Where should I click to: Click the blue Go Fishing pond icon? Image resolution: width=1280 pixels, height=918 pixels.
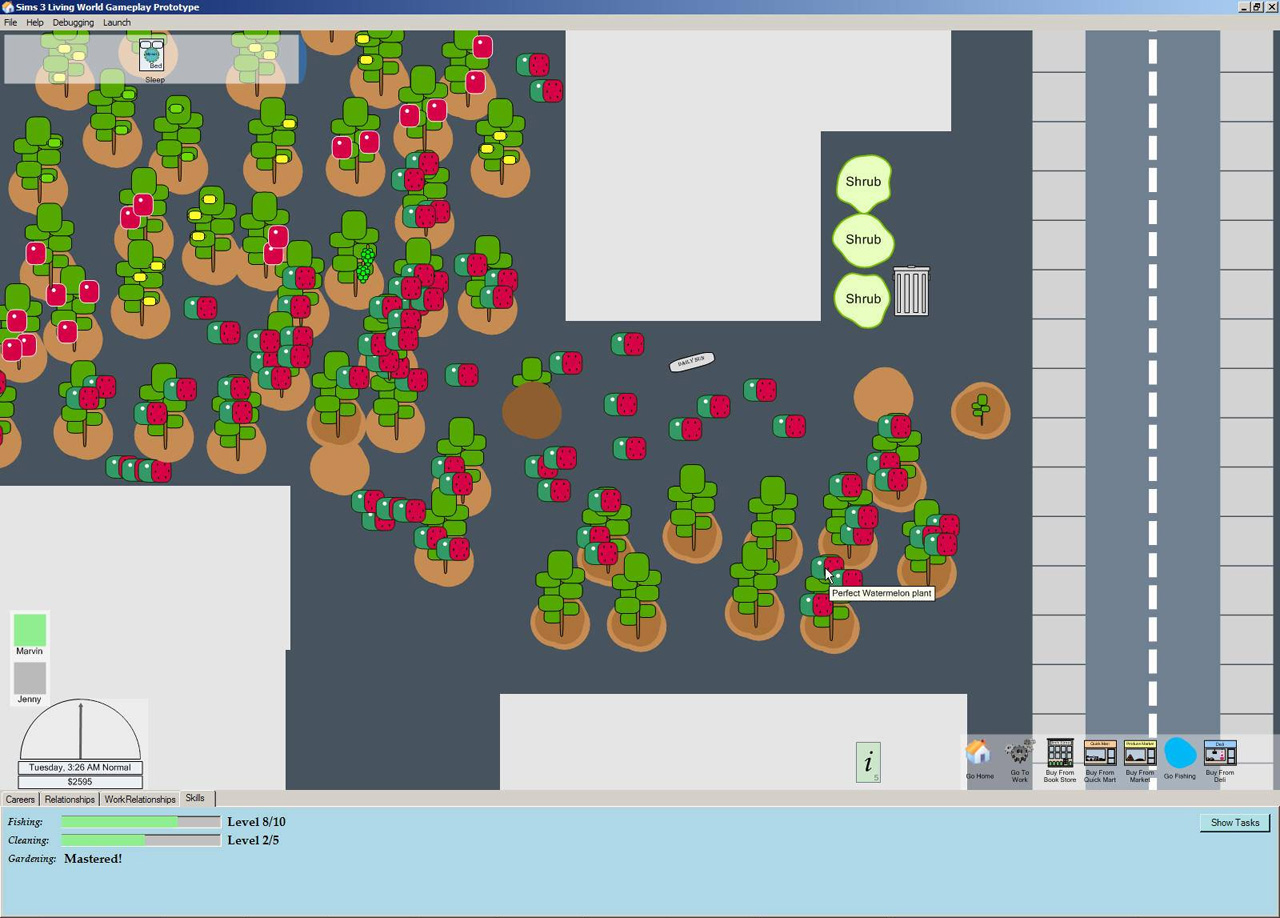coord(1180,753)
